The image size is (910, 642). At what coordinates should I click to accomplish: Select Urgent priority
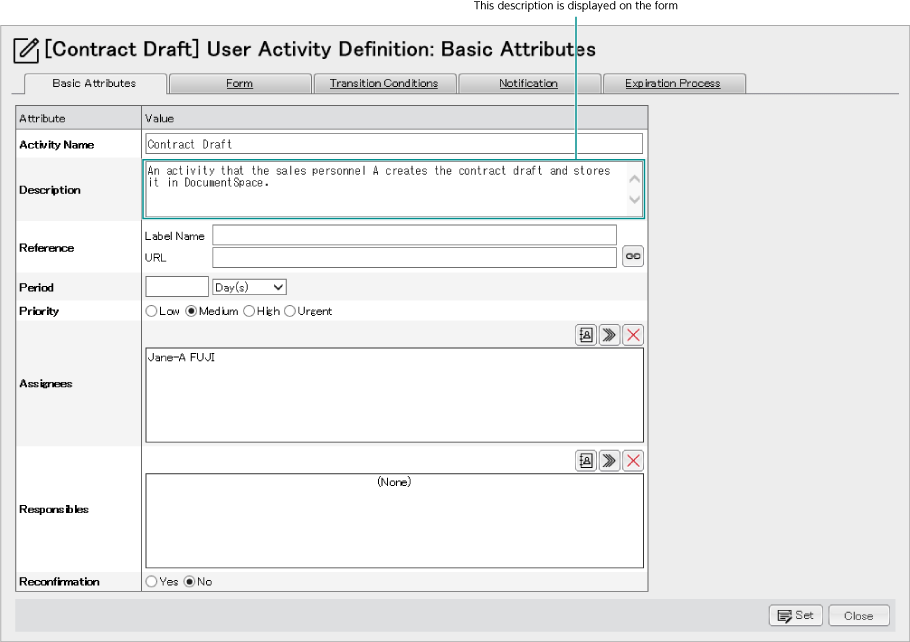[290, 311]
